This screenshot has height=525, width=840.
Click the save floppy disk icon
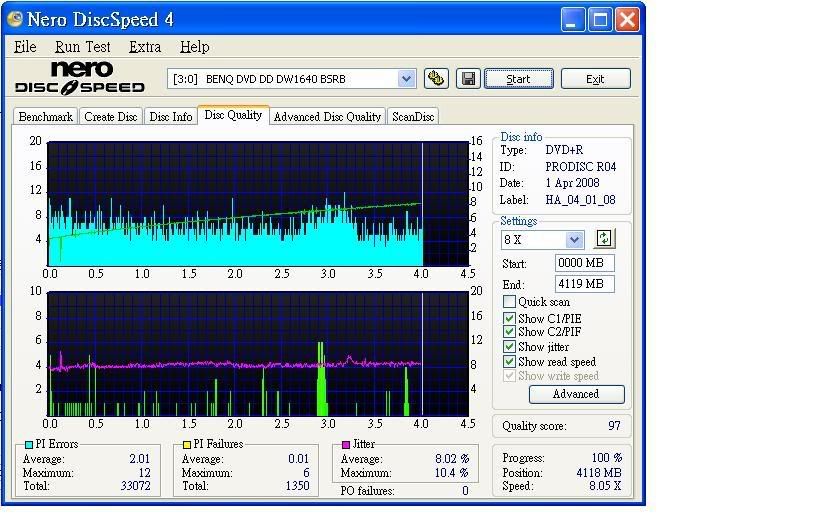pos(468,79)
